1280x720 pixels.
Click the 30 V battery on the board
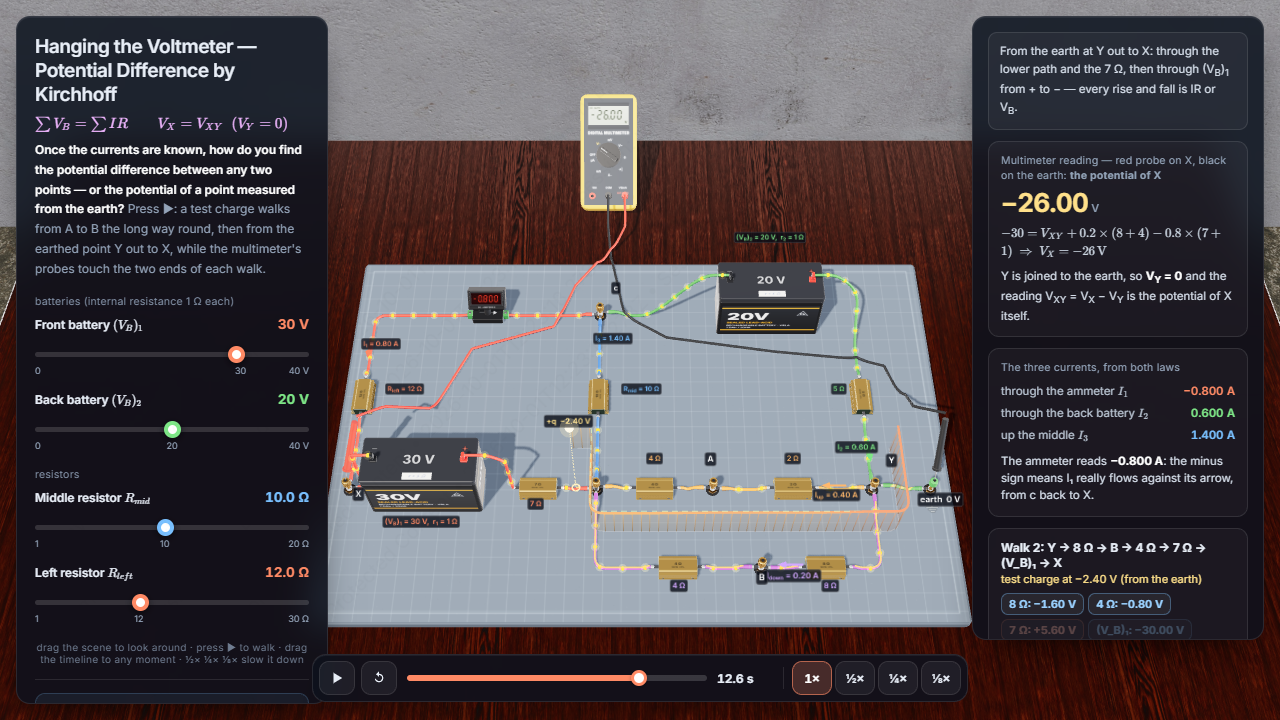pos(422,475)
